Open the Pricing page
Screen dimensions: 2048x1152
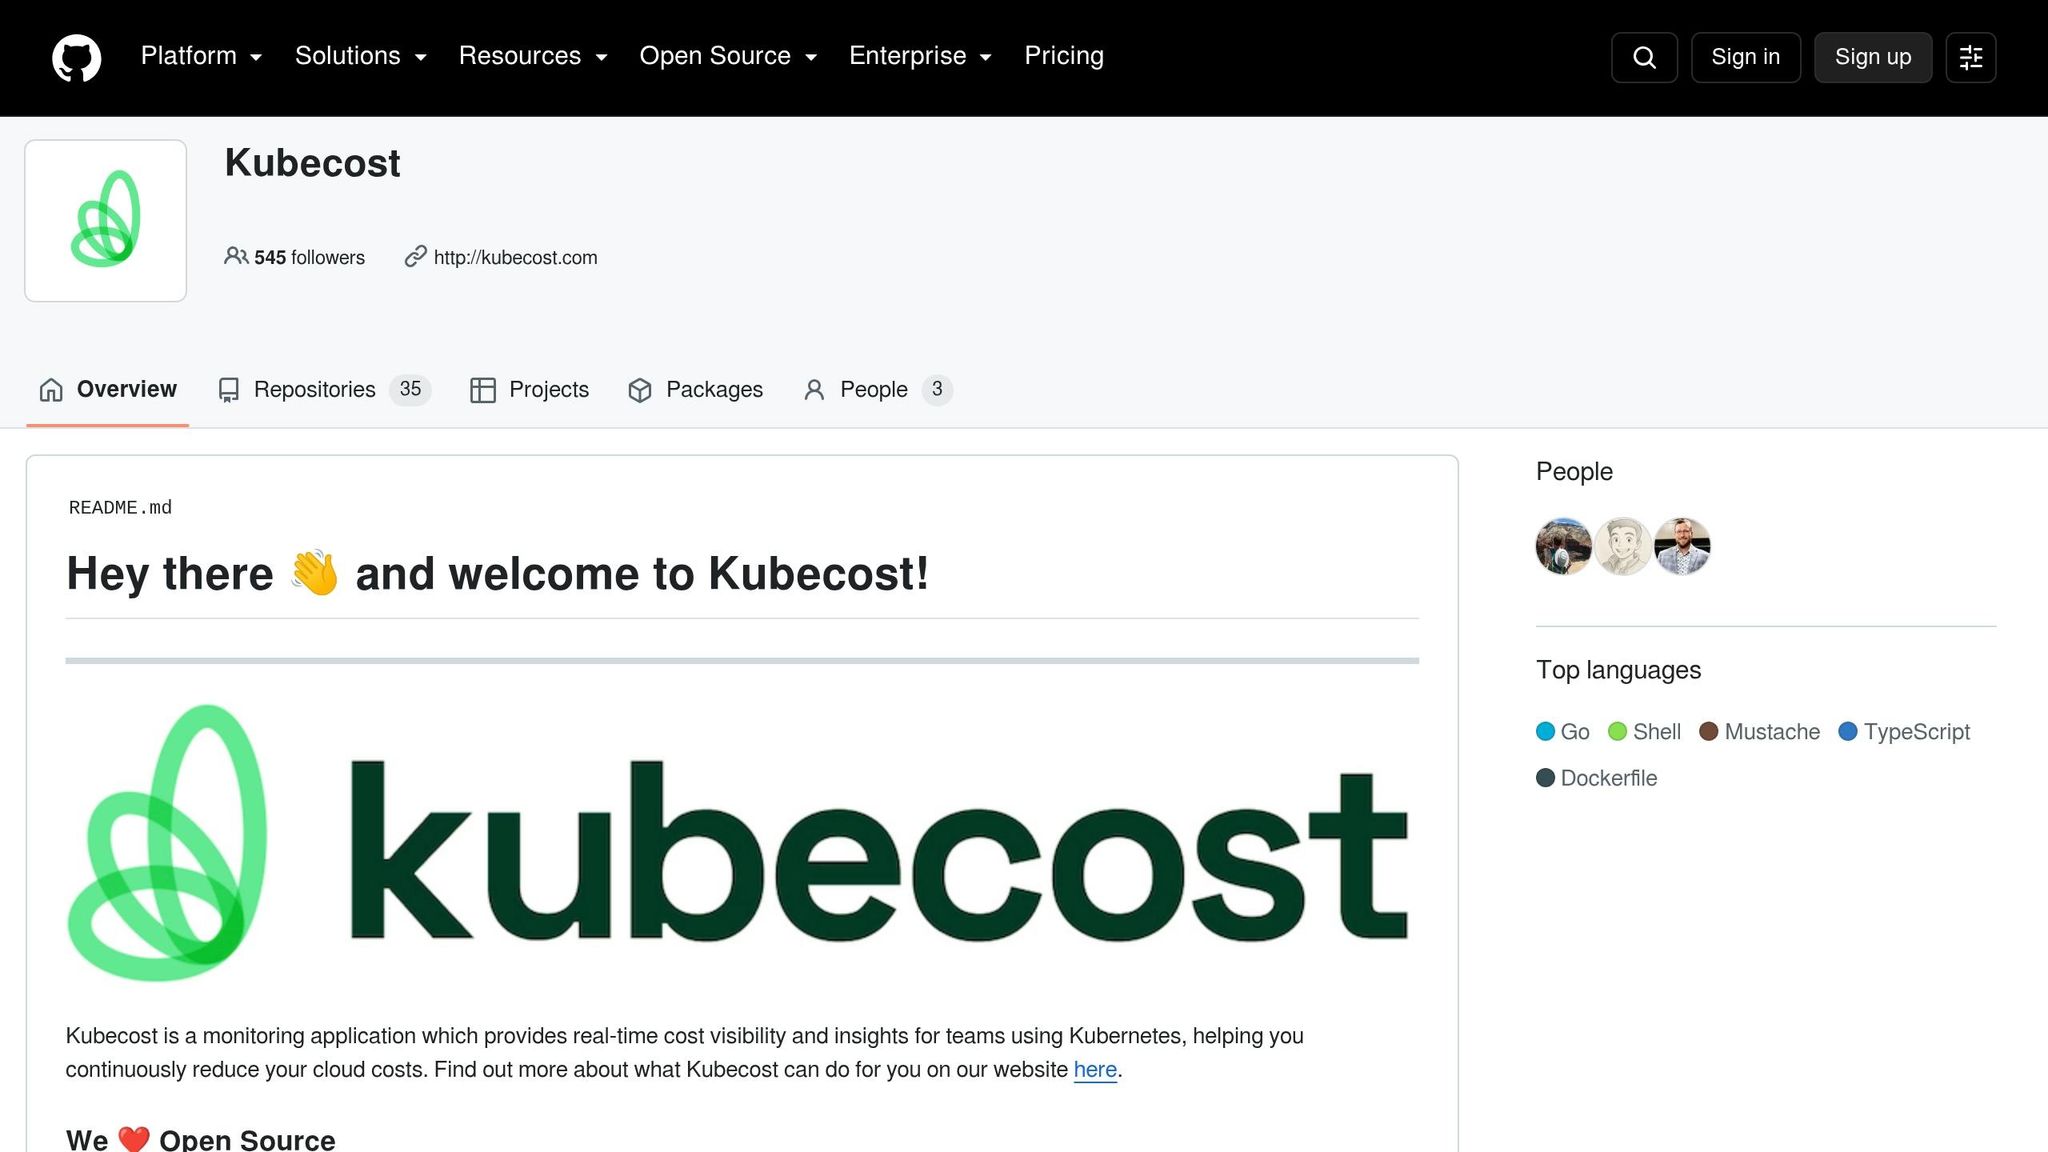pos(1064,56)
